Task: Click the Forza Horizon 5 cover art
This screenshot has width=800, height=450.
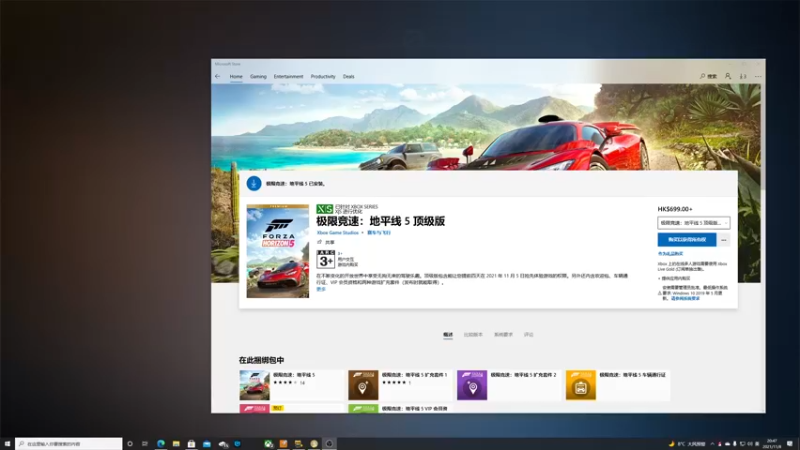Action: [x=278, y=251]
